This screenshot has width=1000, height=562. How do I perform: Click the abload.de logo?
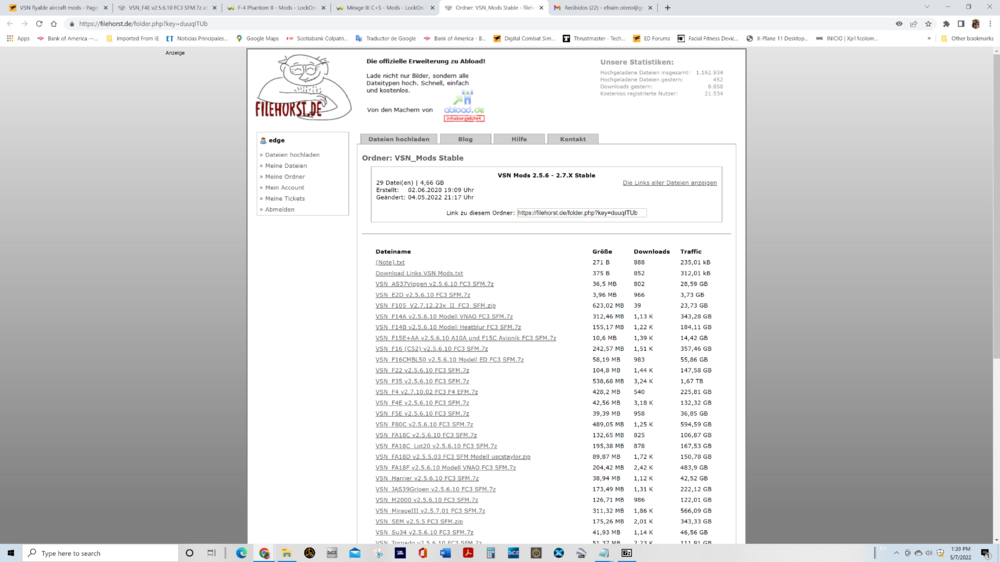[464, 106]
